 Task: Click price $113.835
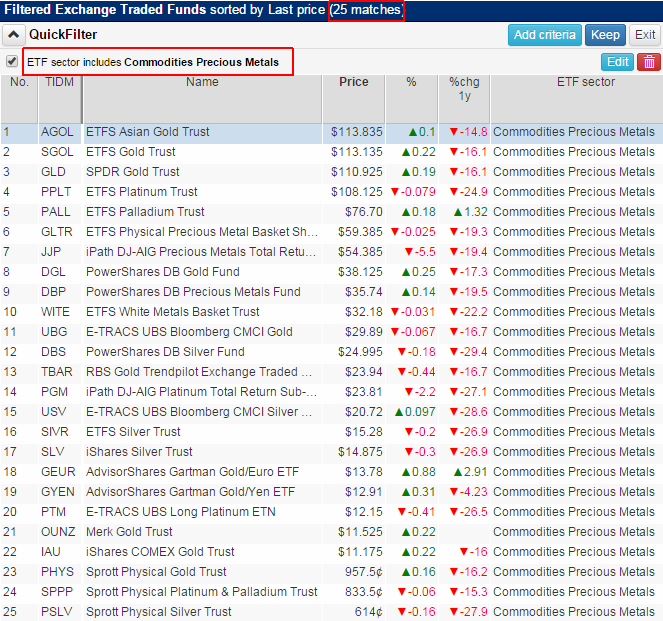pyautogui.click(x=356, y=132)
